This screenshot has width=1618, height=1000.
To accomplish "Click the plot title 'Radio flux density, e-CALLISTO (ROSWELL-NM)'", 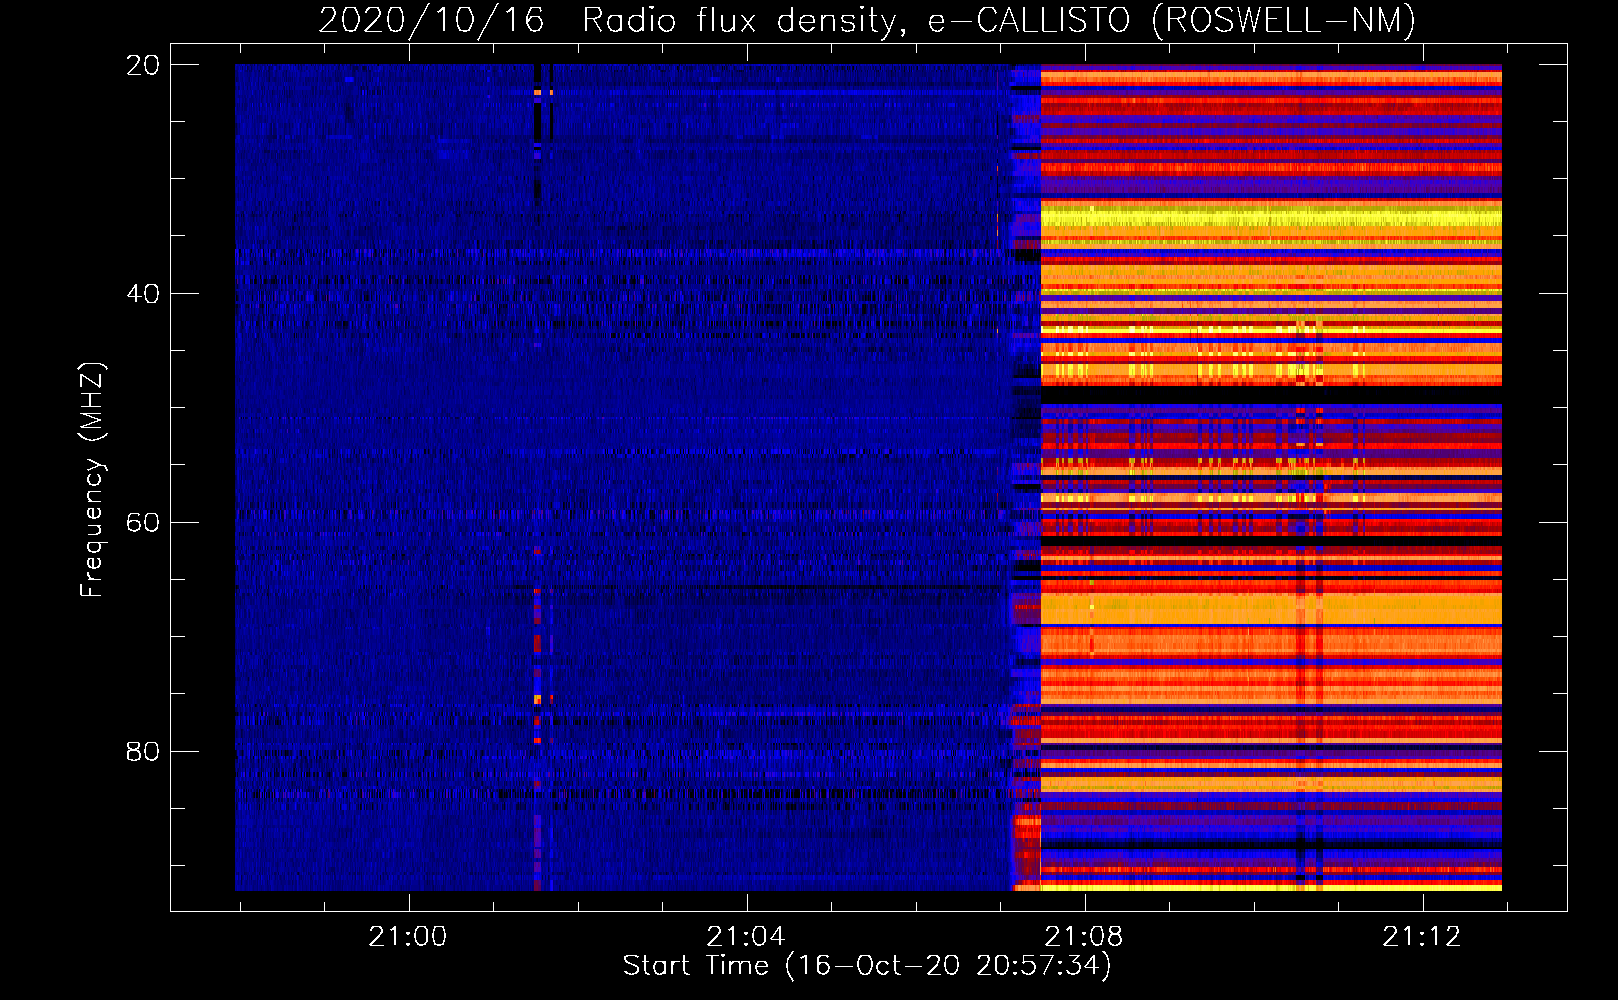I will 998,21.
